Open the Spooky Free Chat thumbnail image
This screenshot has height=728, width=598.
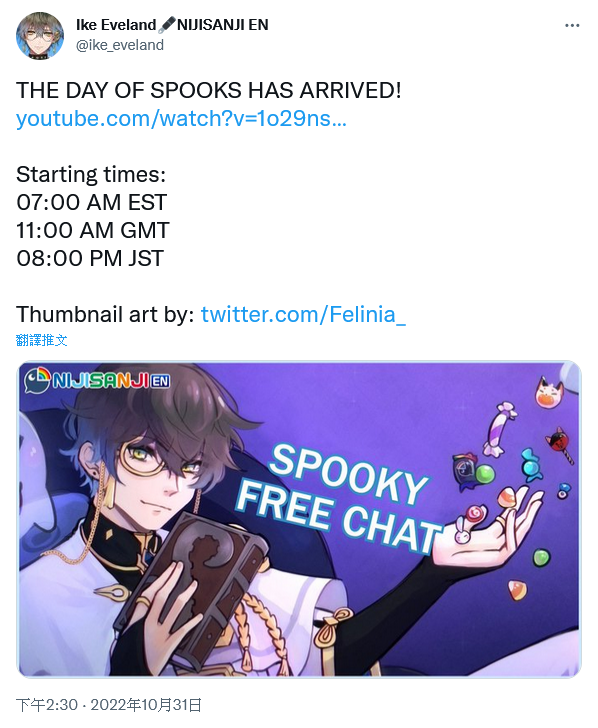[299, 519]
